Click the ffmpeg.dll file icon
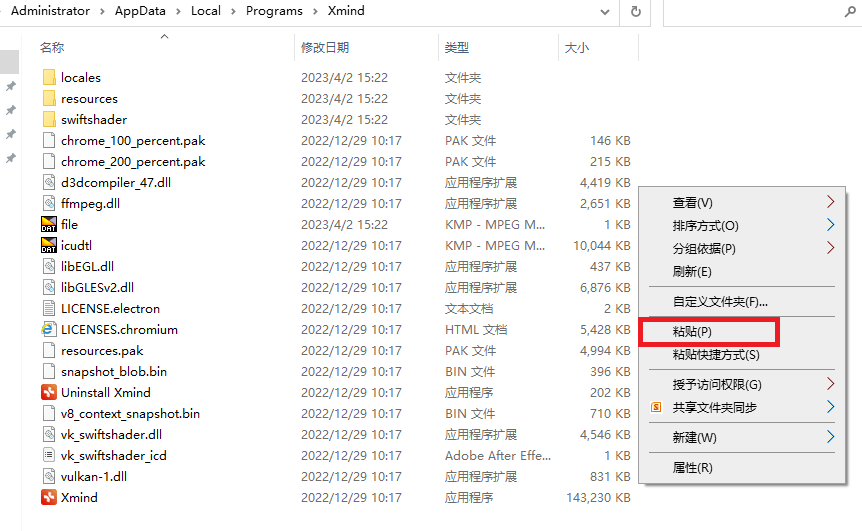The image size is (862, 531). (x=49, y=203)
